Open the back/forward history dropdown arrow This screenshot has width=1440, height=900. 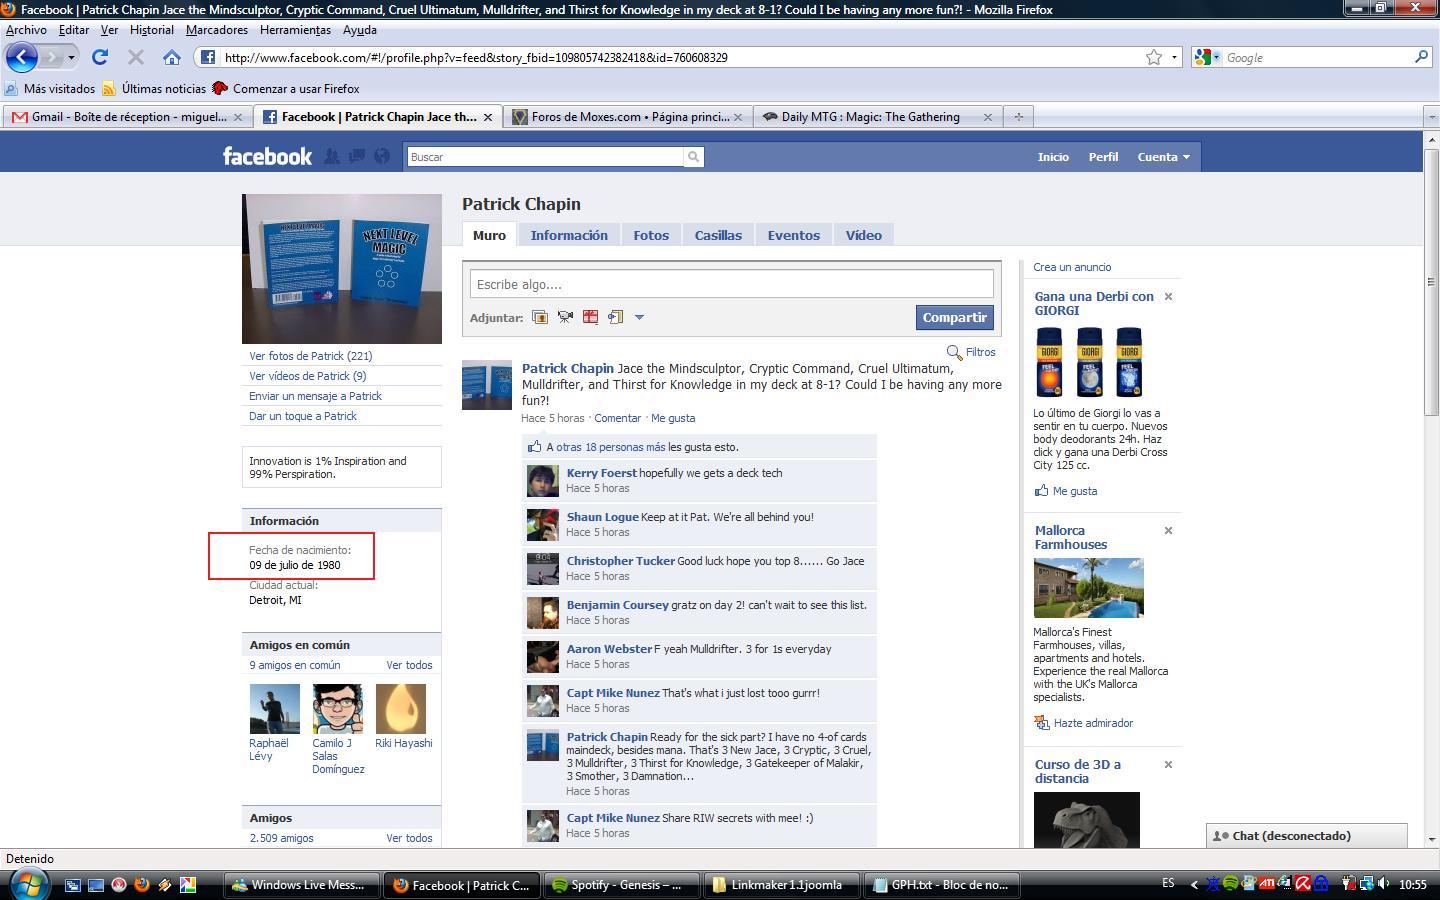(71, 57)
